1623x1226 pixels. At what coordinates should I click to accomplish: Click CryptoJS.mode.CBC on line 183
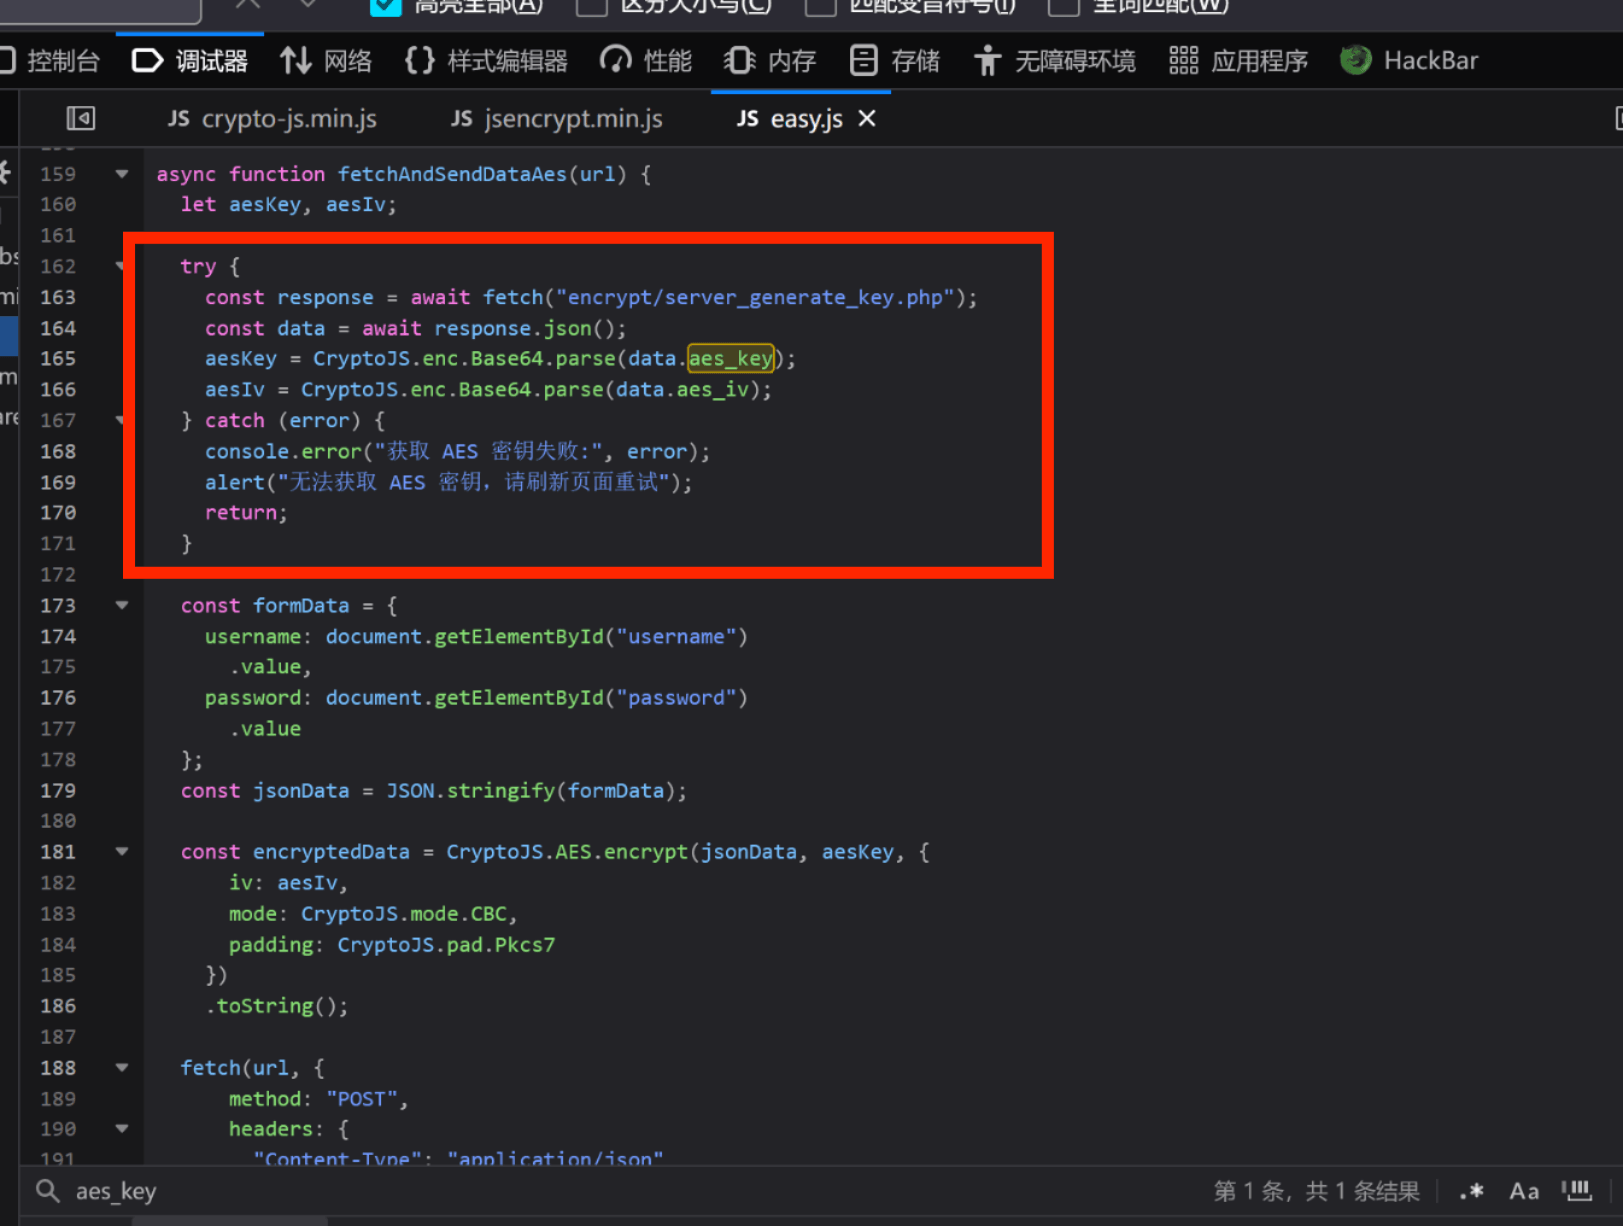tap(404, 914)
